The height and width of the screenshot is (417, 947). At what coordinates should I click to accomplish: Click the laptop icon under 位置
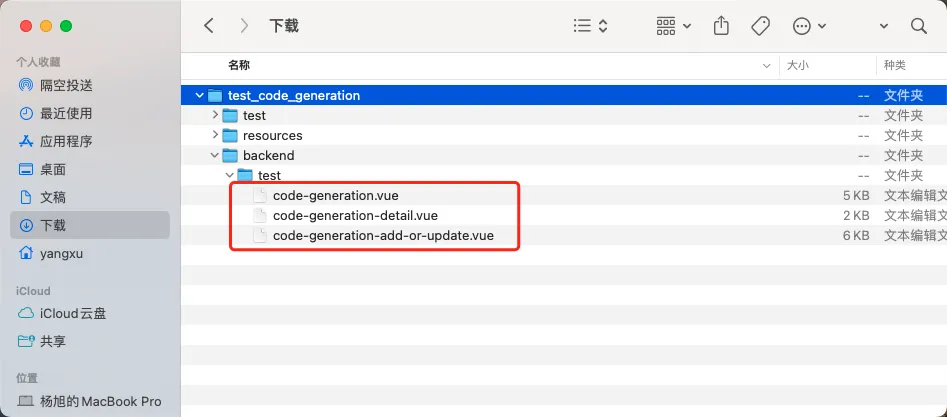tap(26, 401)
